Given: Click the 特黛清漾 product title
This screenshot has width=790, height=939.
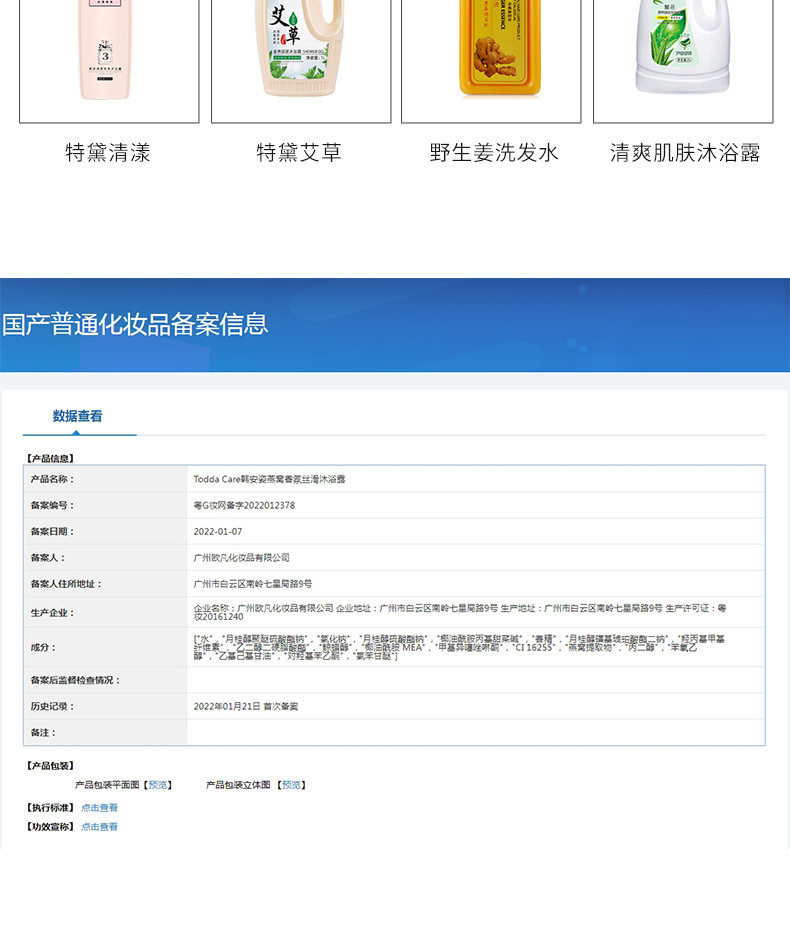Looking at the screenshot, I should coord(108,153).
